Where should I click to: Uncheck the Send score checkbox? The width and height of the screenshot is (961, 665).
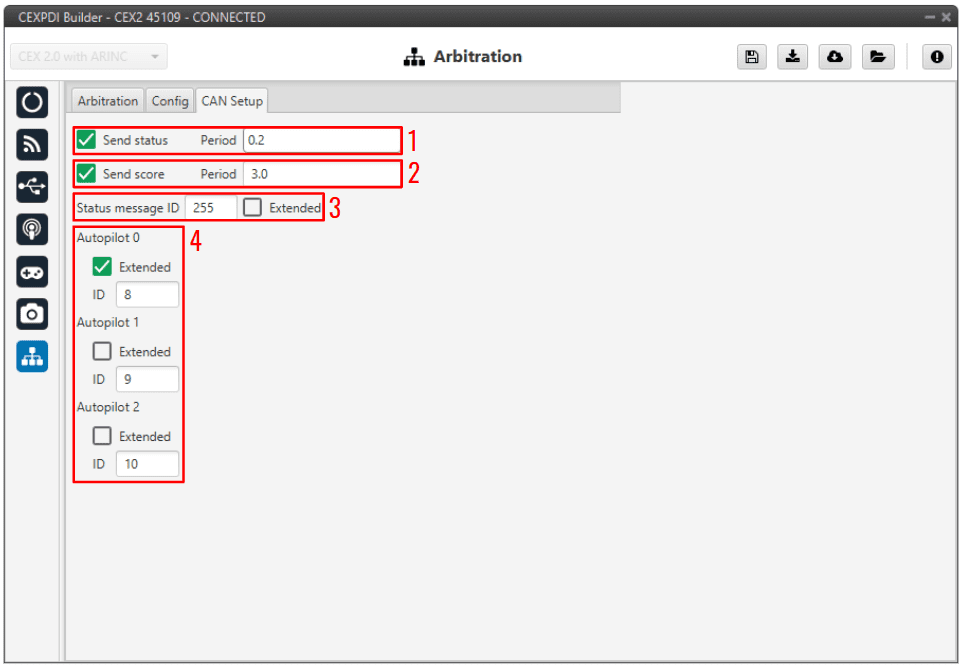(86, 174)
